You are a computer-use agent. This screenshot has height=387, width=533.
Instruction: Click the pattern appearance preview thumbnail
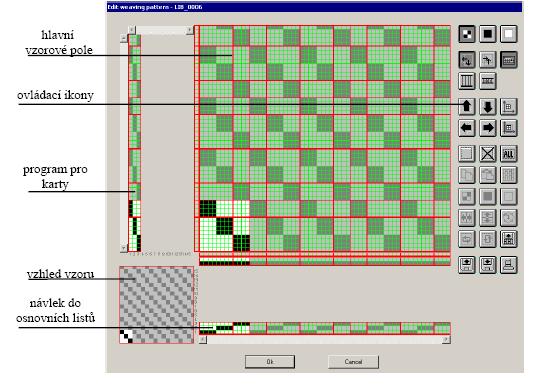[156, 305]
